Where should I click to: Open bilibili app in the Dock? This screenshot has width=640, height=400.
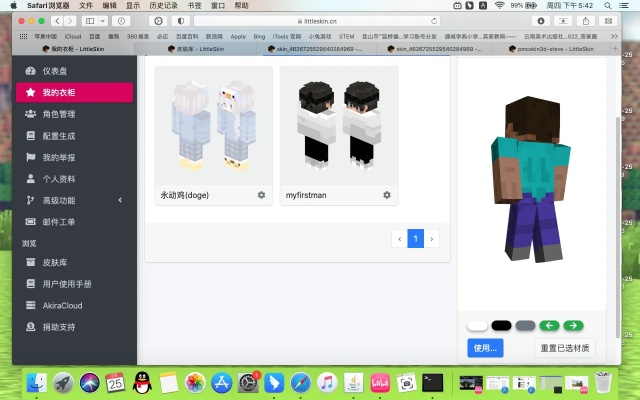pos(380,383)
